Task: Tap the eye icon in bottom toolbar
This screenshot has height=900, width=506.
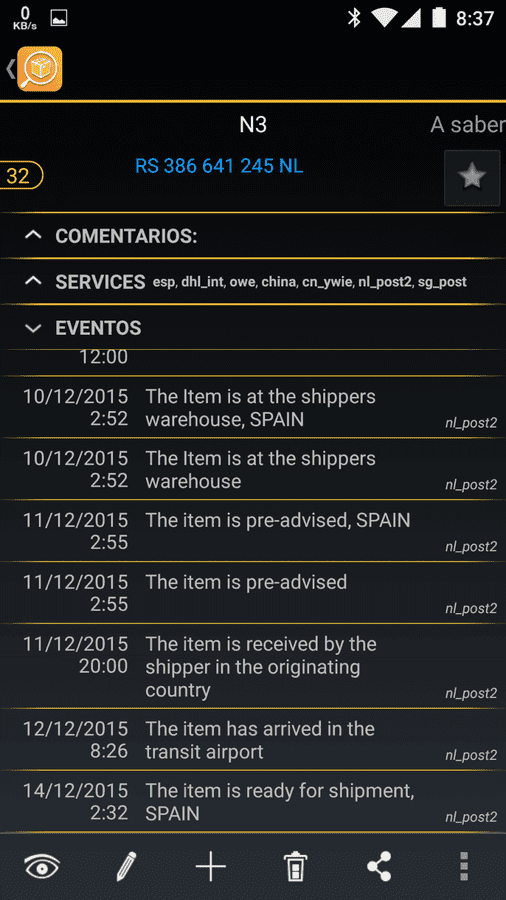Action: click(x=42, y=866)
